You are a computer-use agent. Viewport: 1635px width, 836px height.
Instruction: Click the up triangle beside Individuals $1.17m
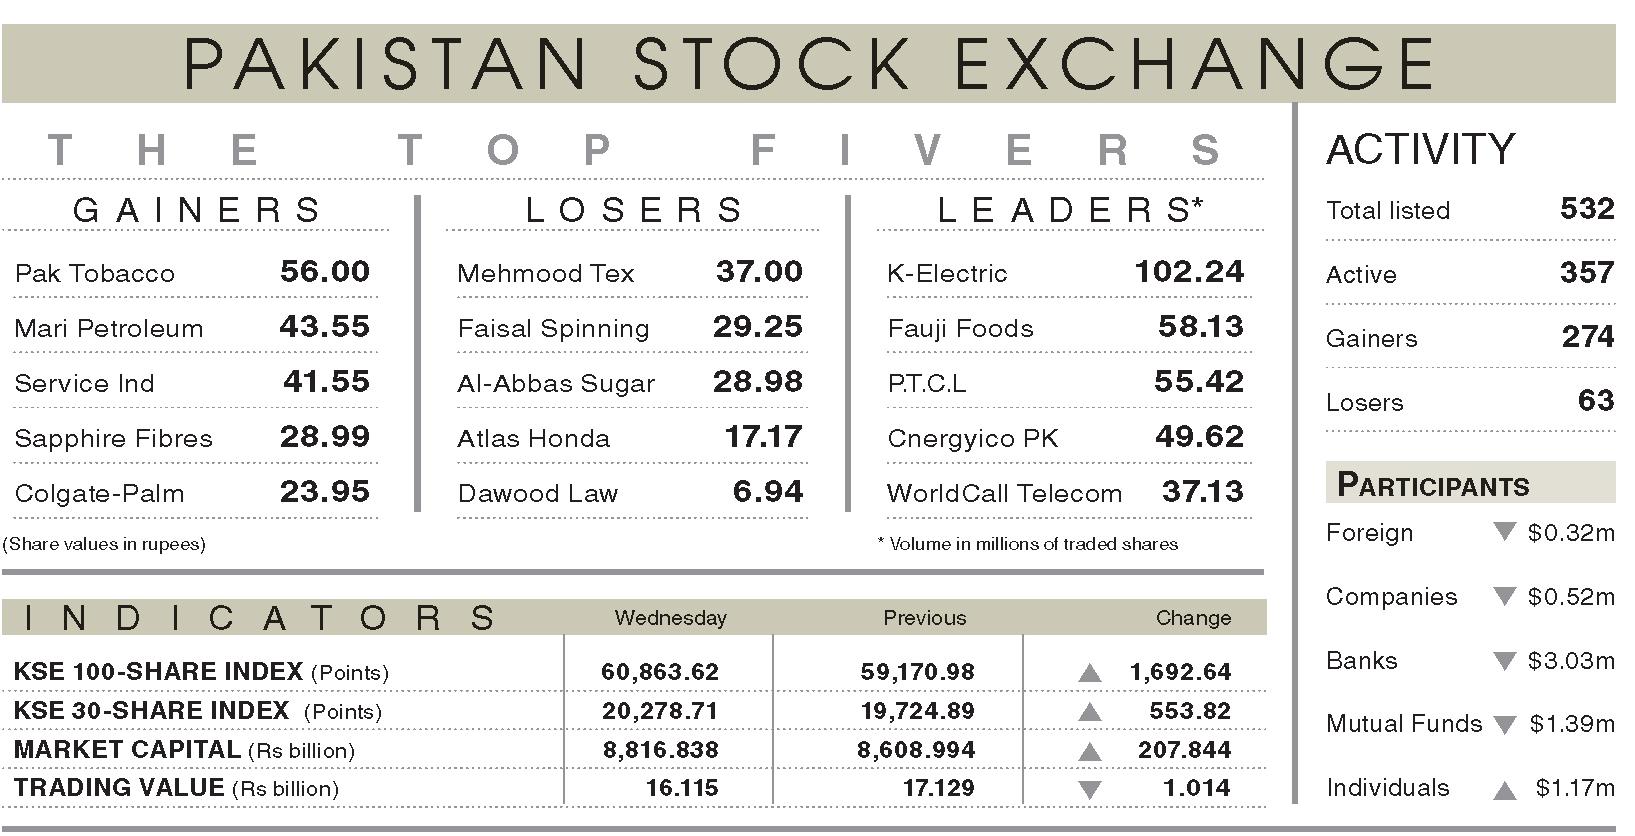[1504, 790]
